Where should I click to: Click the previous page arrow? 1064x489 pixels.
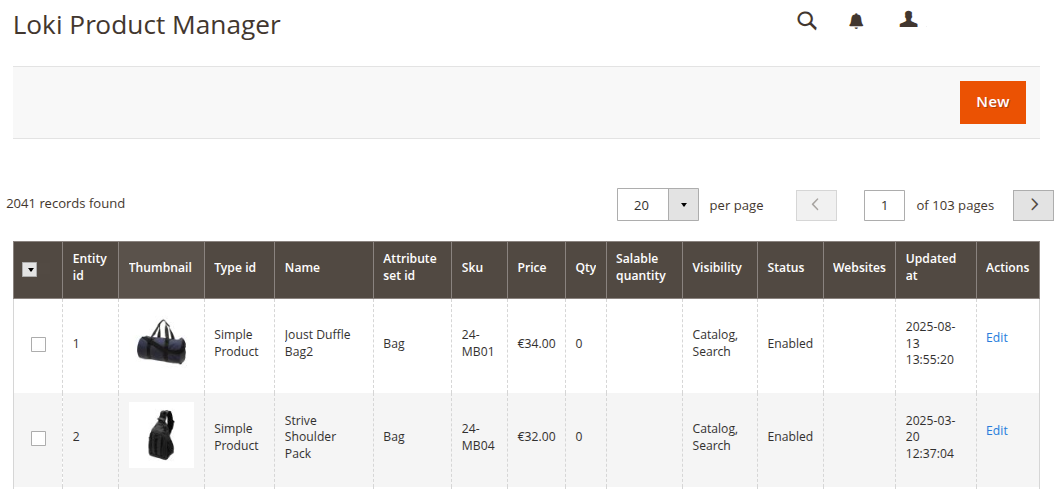816,205
